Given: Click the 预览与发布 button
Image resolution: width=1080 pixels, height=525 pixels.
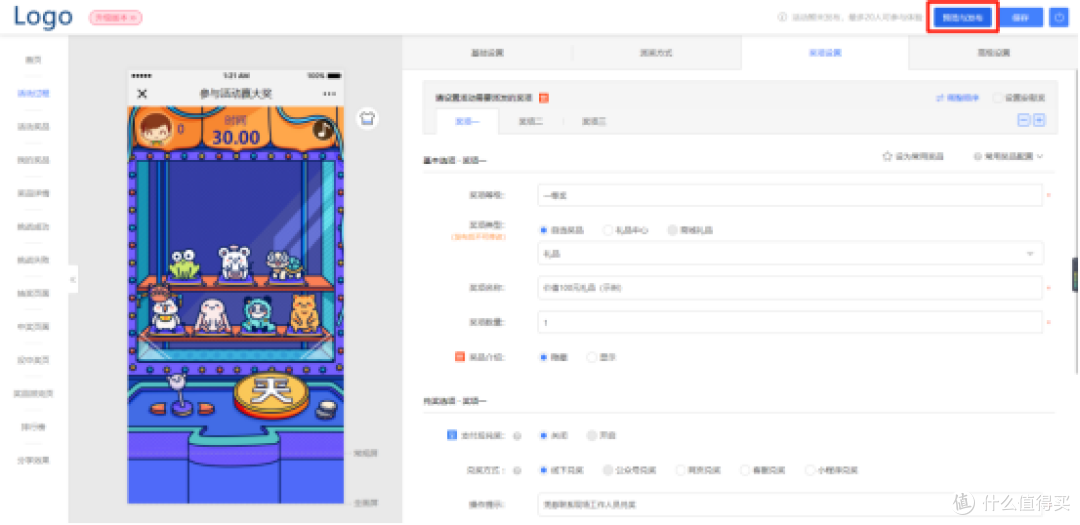Looking at the screenshot, I should pyautogui.click(x=962, y=18).
